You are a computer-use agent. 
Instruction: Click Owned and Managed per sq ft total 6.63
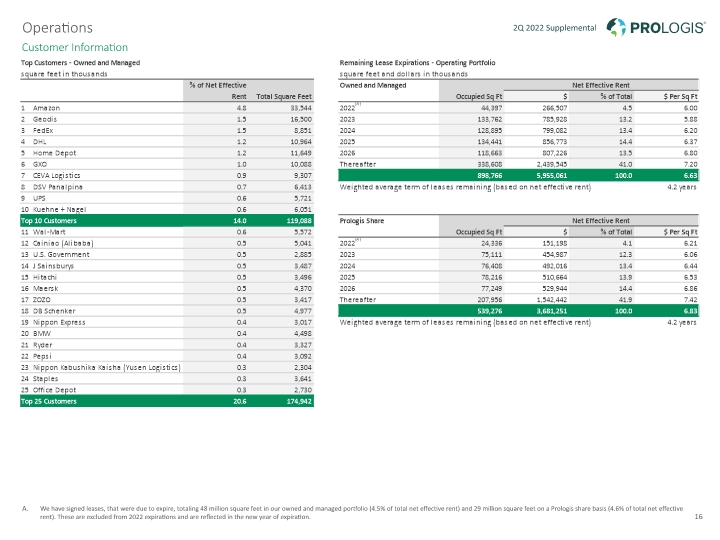pos(690,175)
